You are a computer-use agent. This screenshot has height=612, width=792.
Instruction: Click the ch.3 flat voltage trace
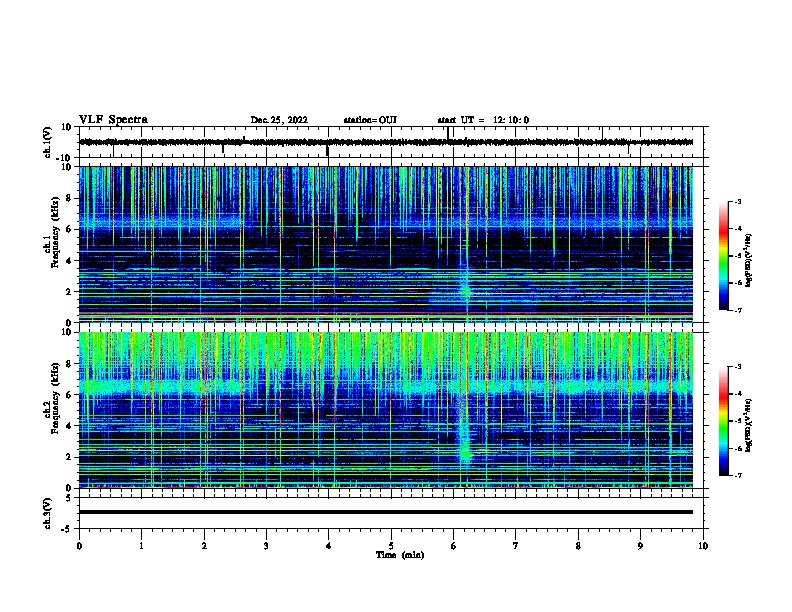tap(386, 512)
